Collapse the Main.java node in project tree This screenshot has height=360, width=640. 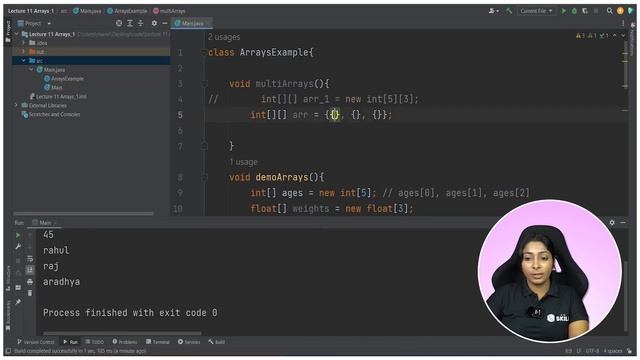31,69
